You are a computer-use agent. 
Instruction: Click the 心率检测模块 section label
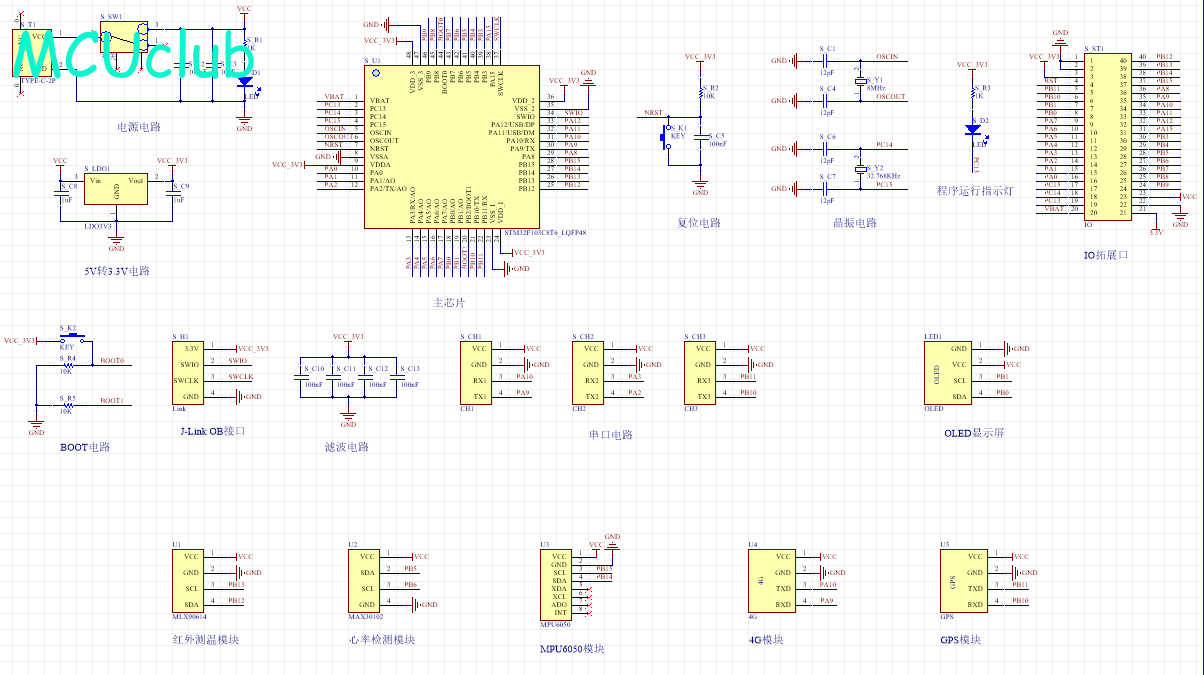point(381,639)
